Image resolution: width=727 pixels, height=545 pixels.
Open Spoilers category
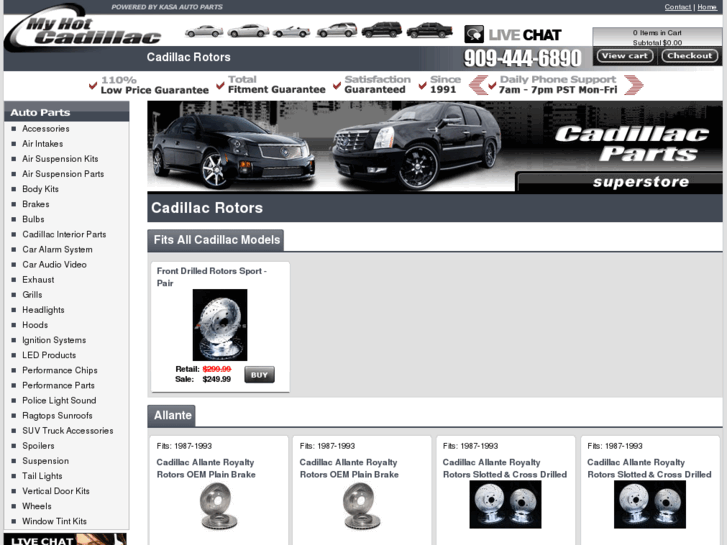pyautogui.click(x=38, y=446)
